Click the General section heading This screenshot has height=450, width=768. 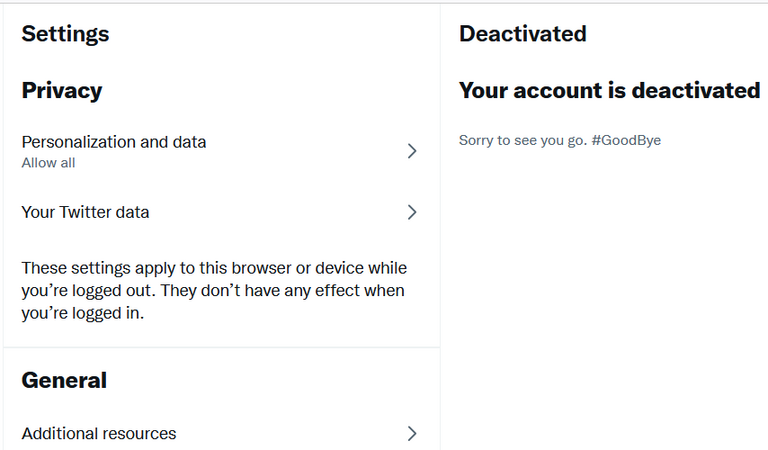[x=64, y=381]
